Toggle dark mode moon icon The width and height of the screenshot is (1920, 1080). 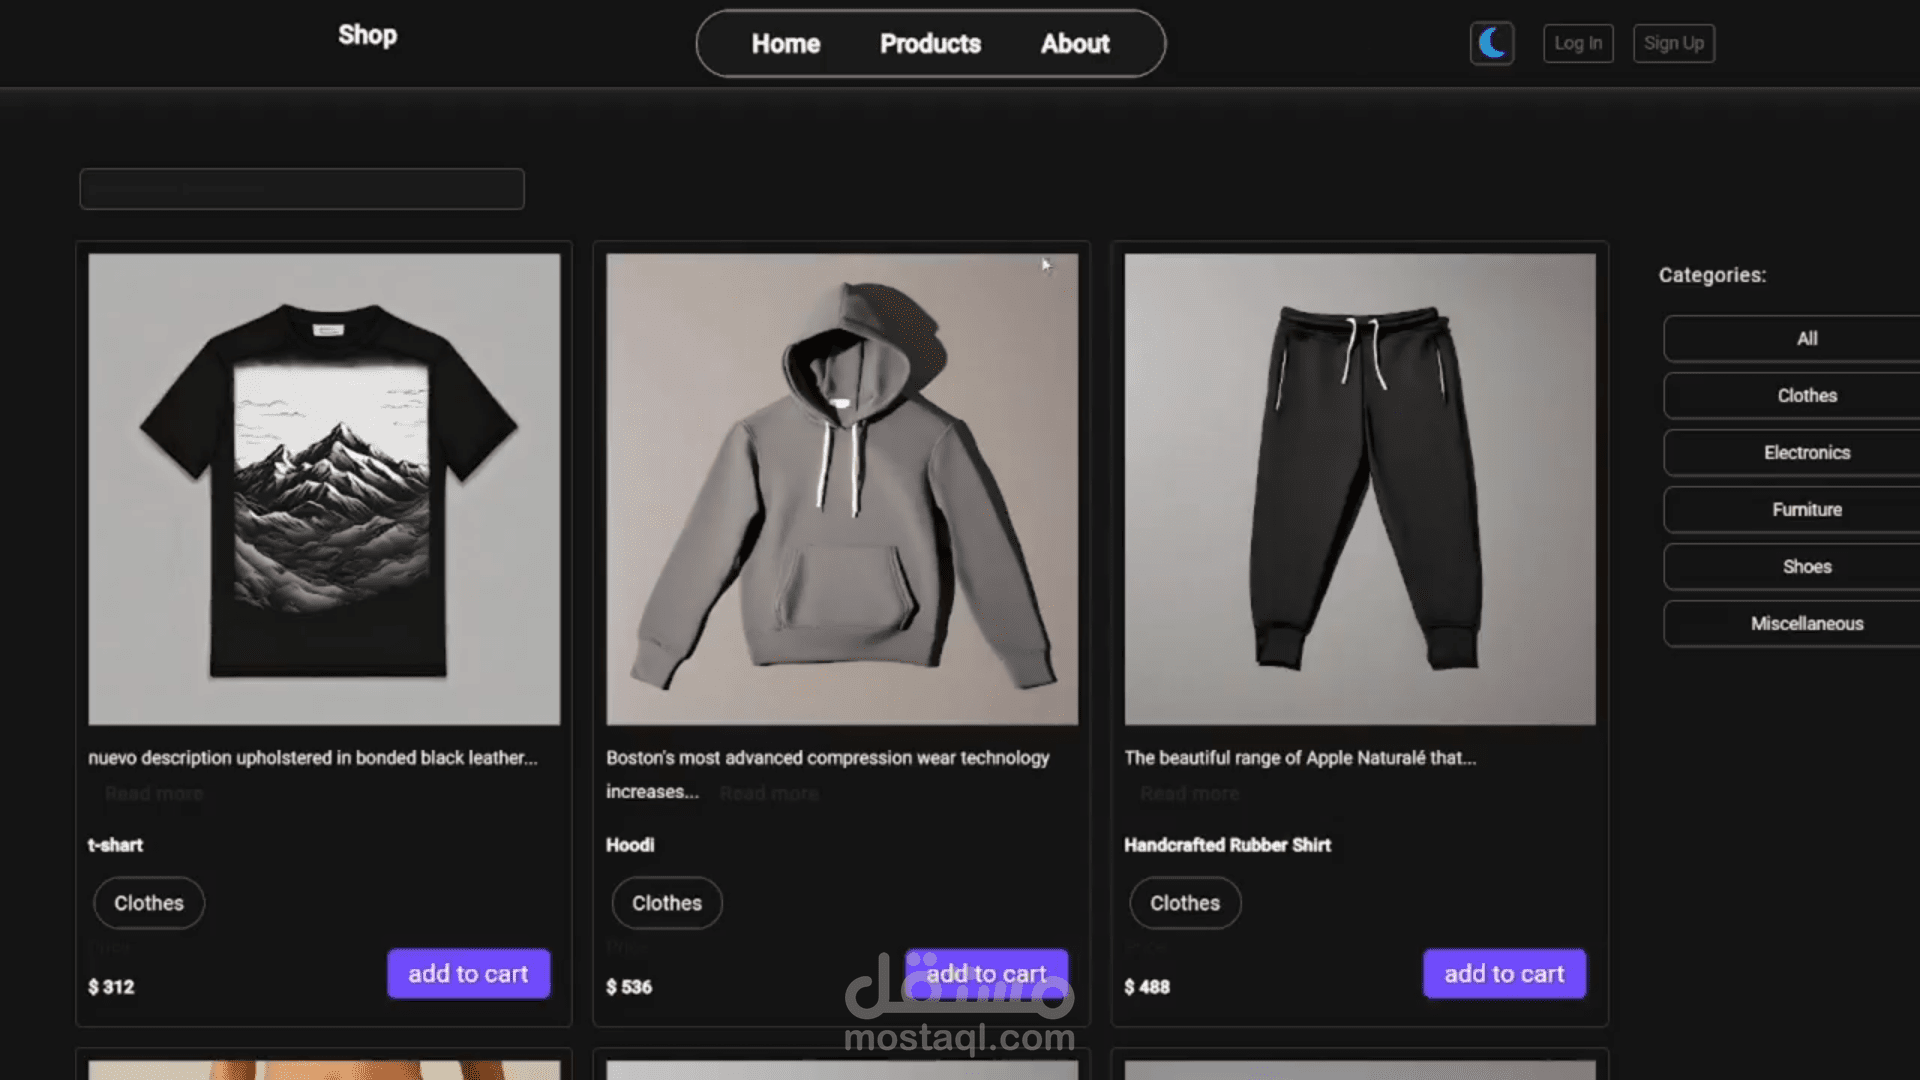[x=1491, y=43]
